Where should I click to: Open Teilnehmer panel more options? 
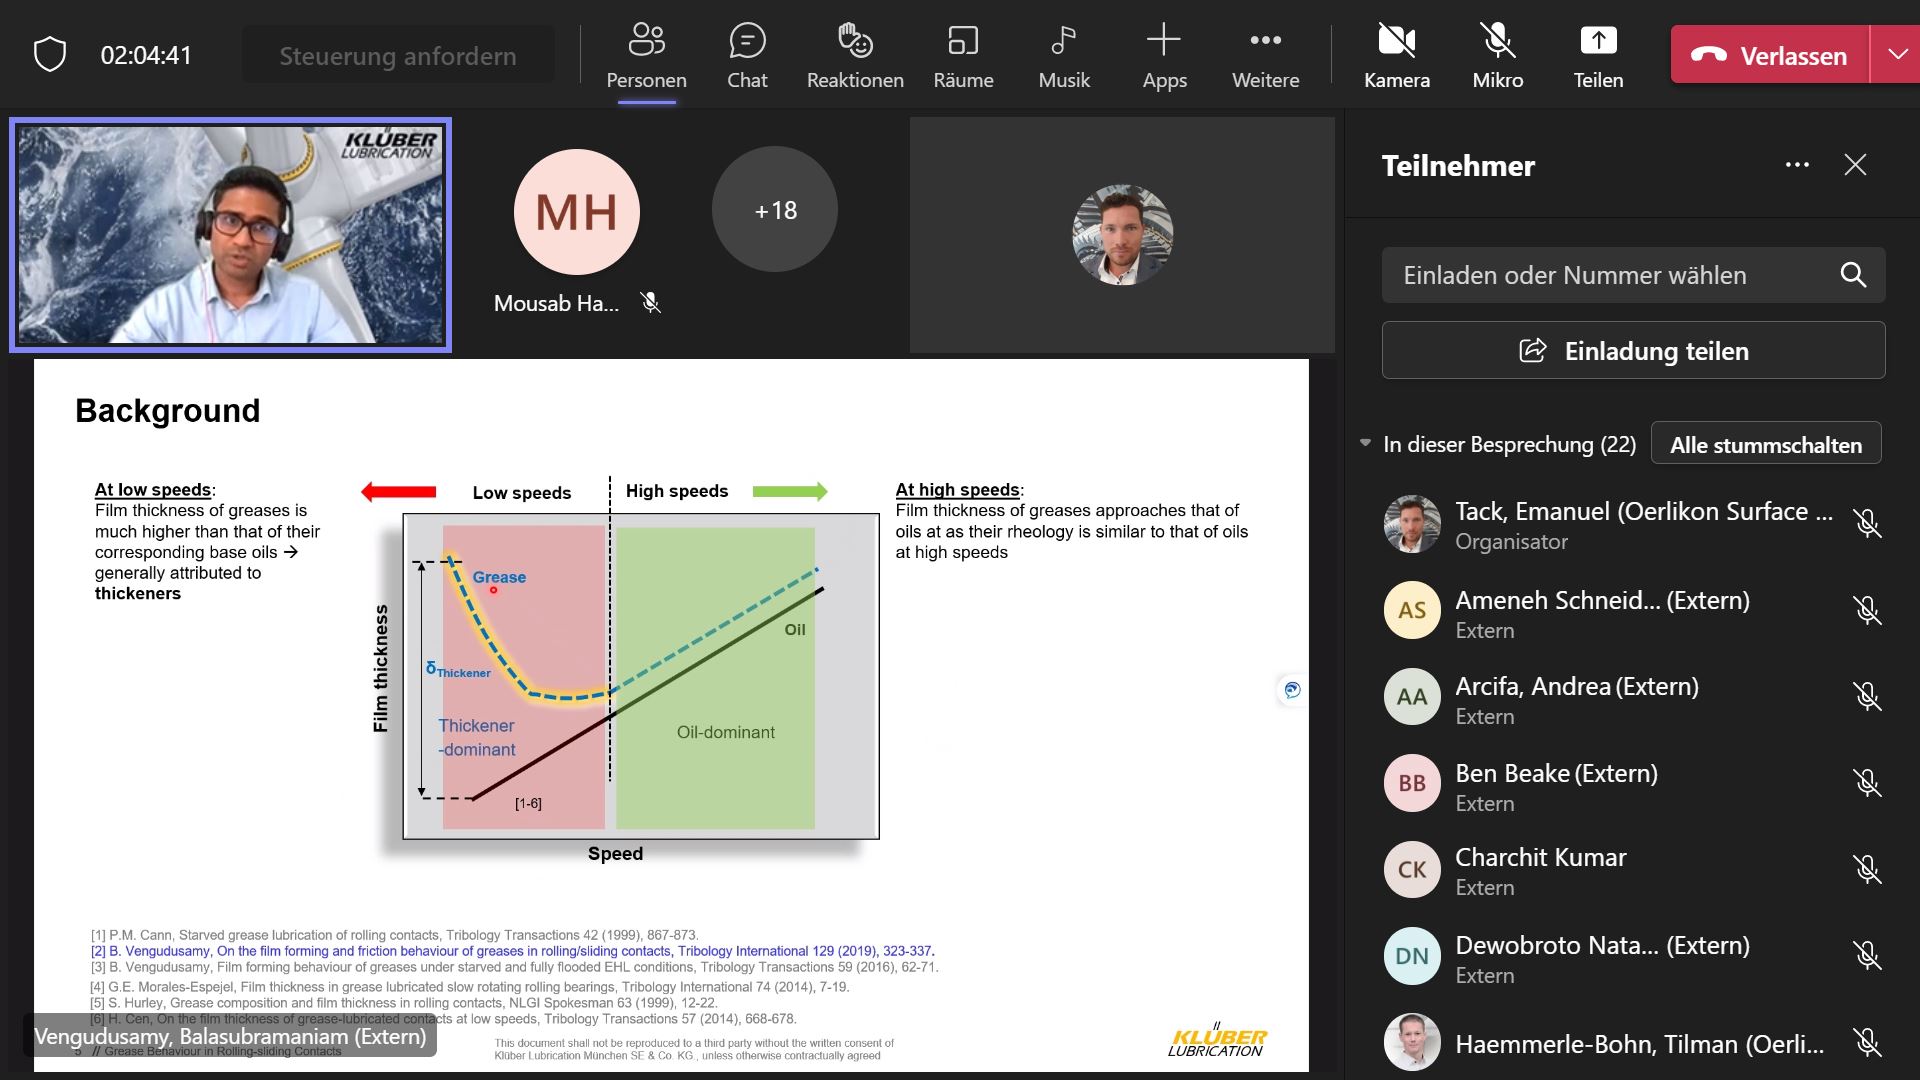click(x=1797, y=165)
